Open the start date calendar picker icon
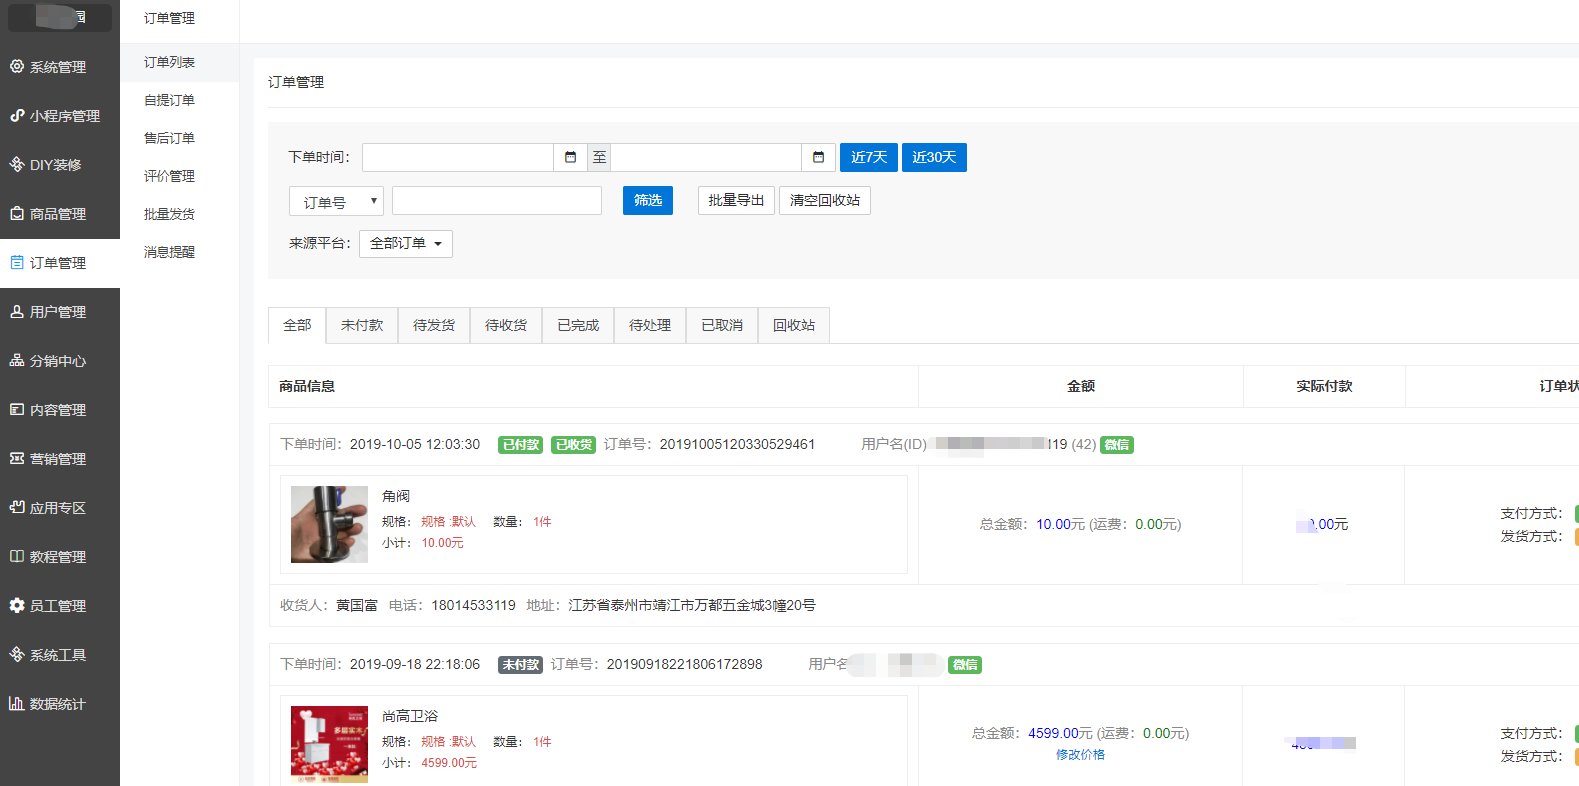Image resolution: width=1579 pixels, height=786 pixels. [x=570, y=157]
